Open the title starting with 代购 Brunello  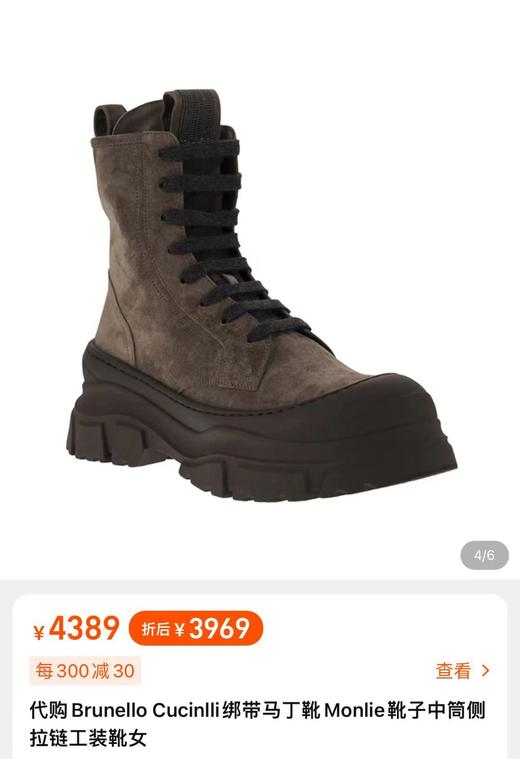pos(257,725)
